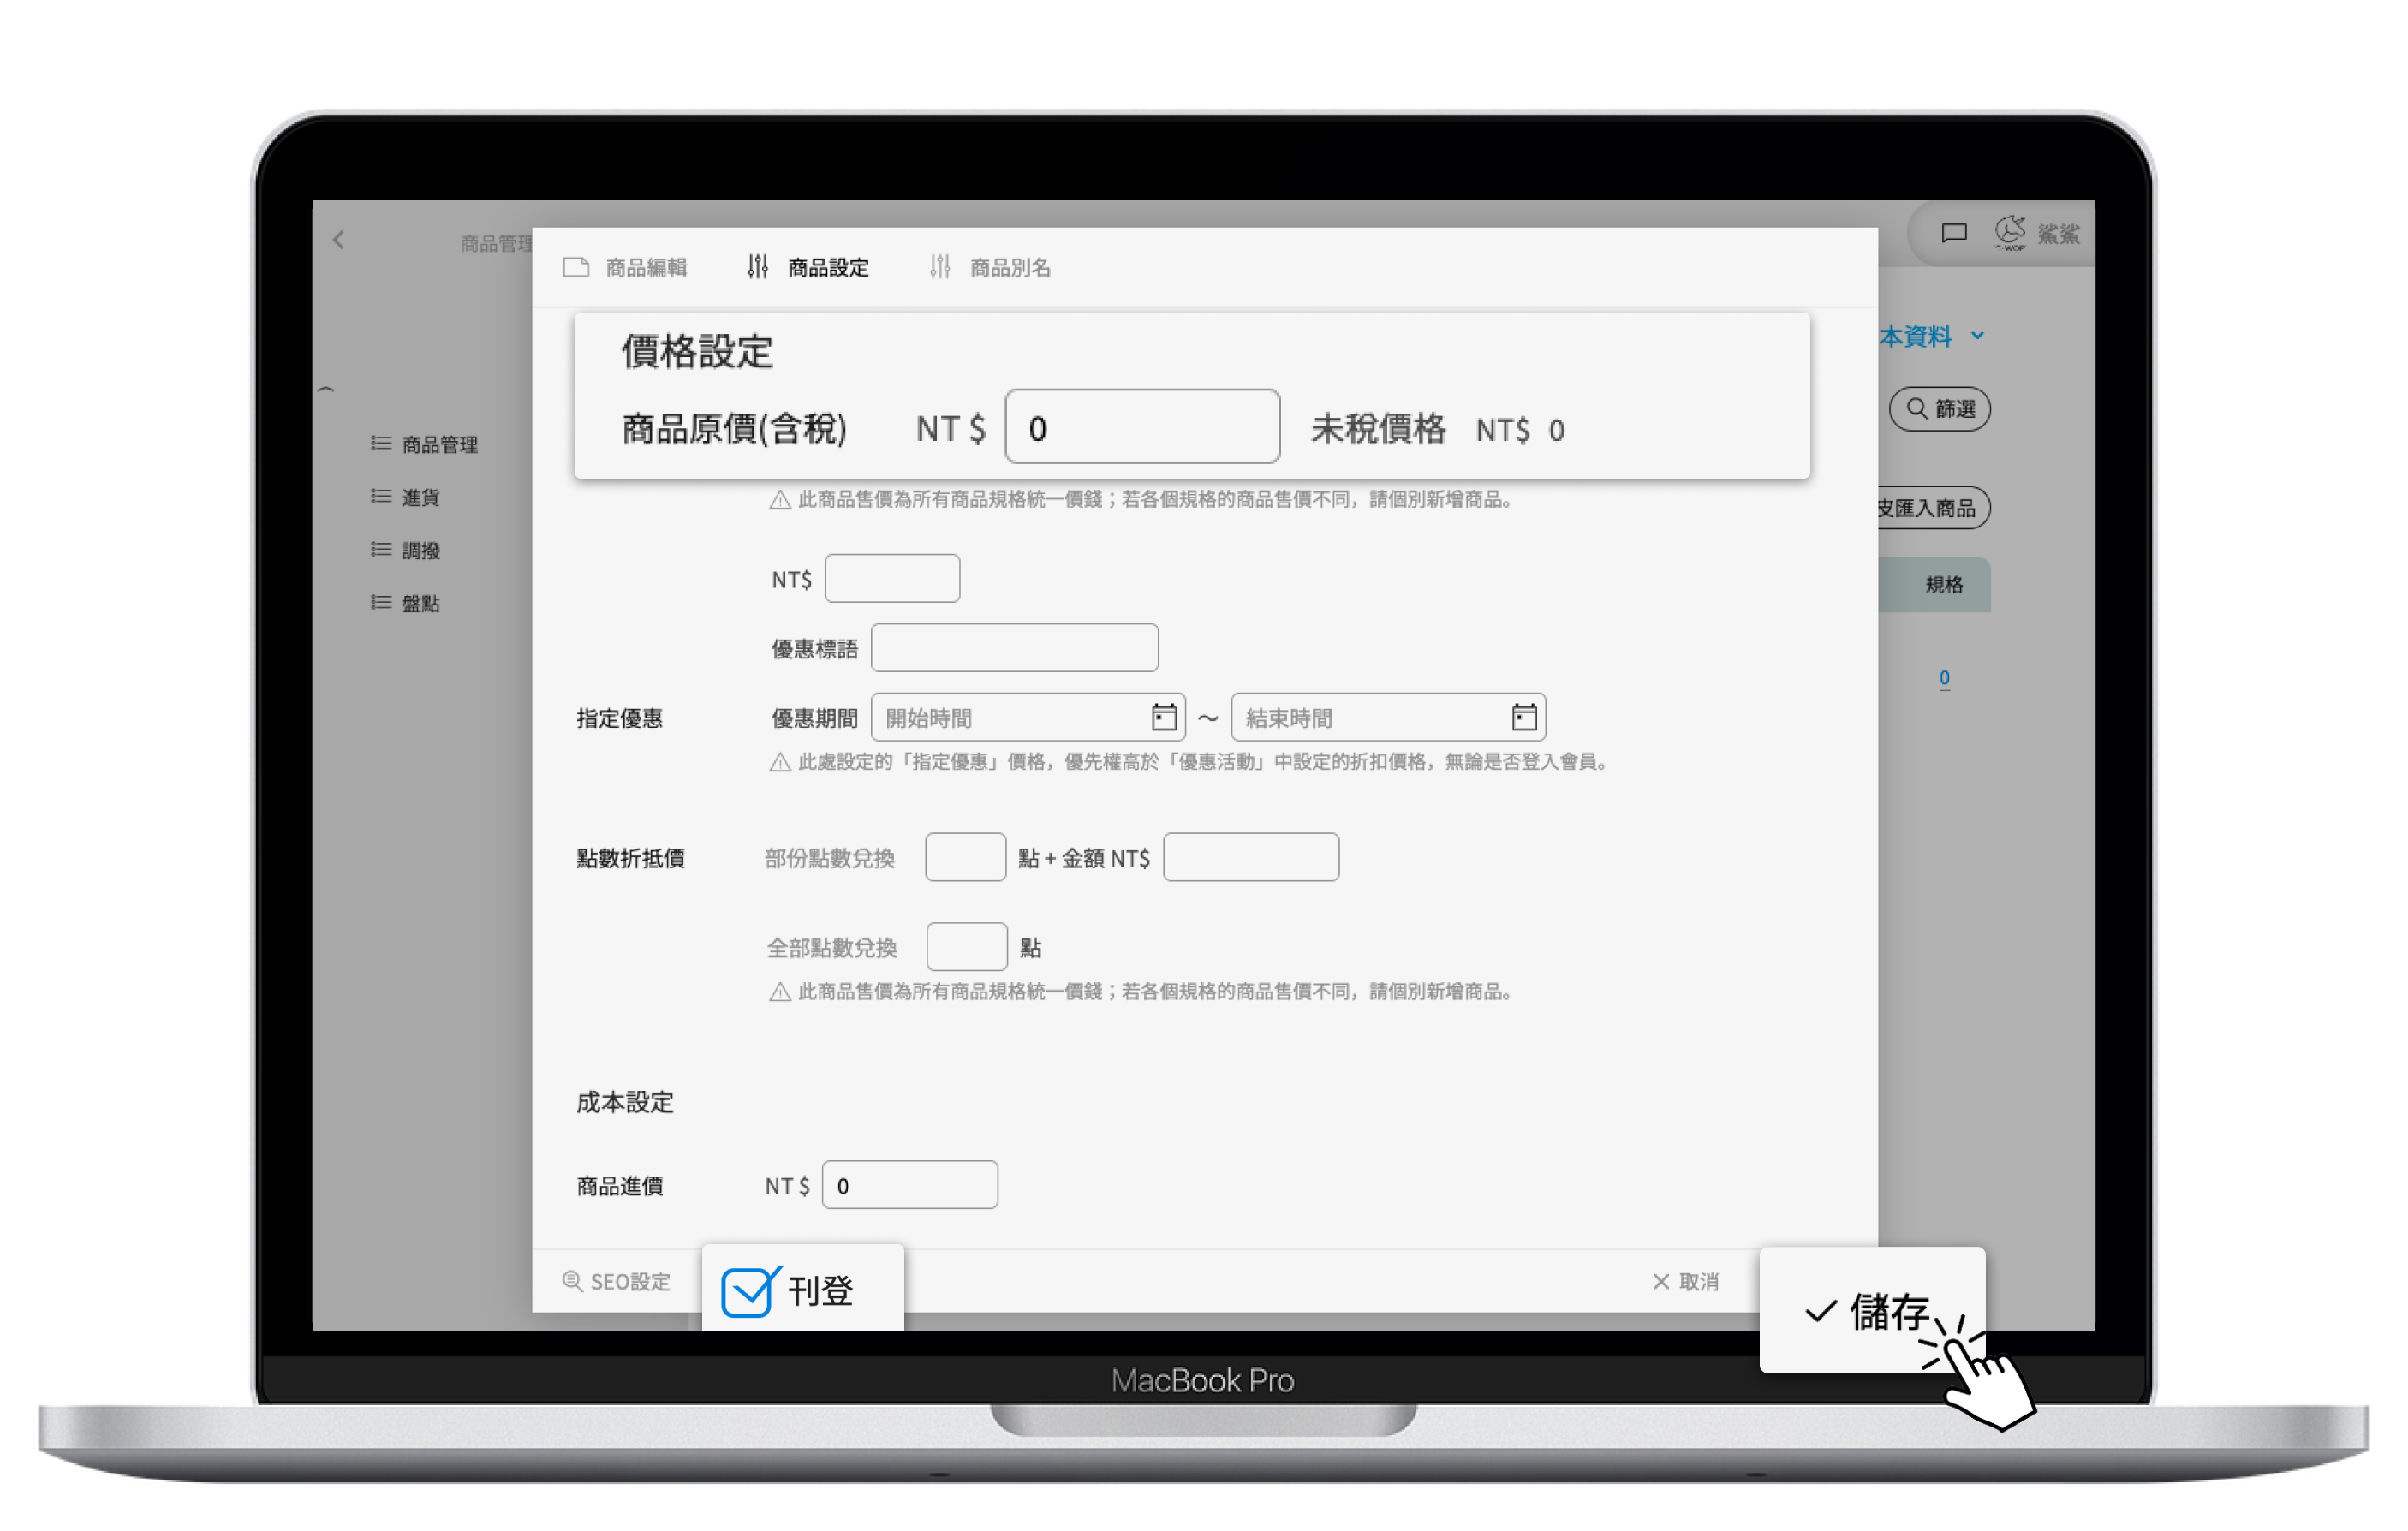Open the end time calendar icon

point(1523,717)
